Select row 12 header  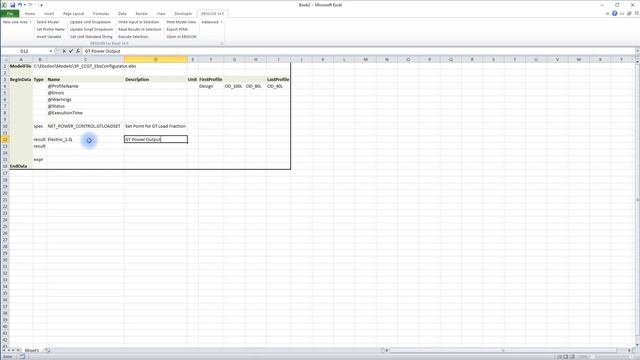click(4, 139)
